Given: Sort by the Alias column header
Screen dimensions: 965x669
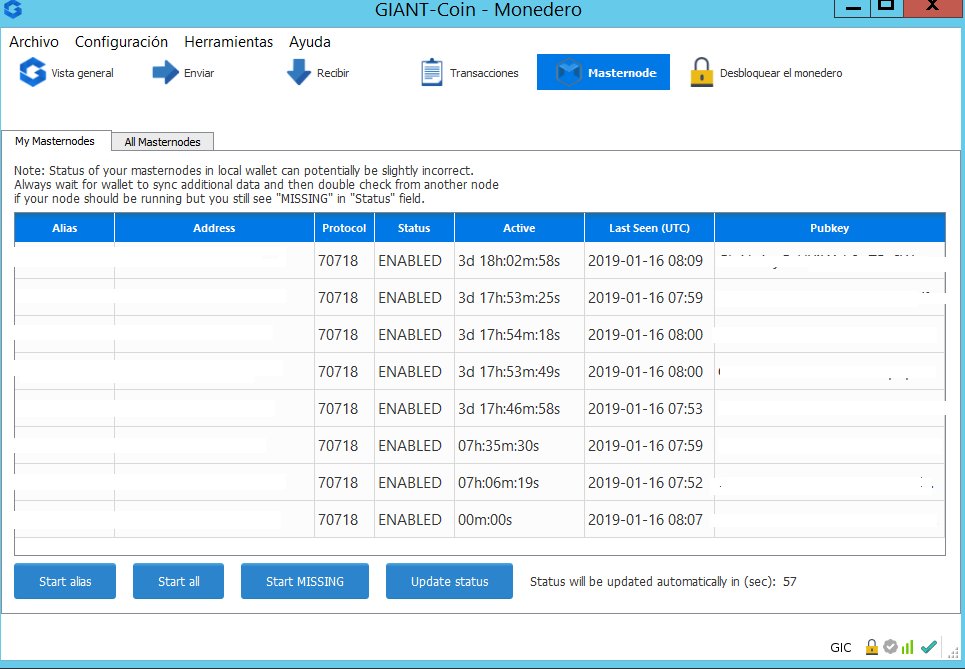Looking at the screenshot, I should tap(65, 228).
